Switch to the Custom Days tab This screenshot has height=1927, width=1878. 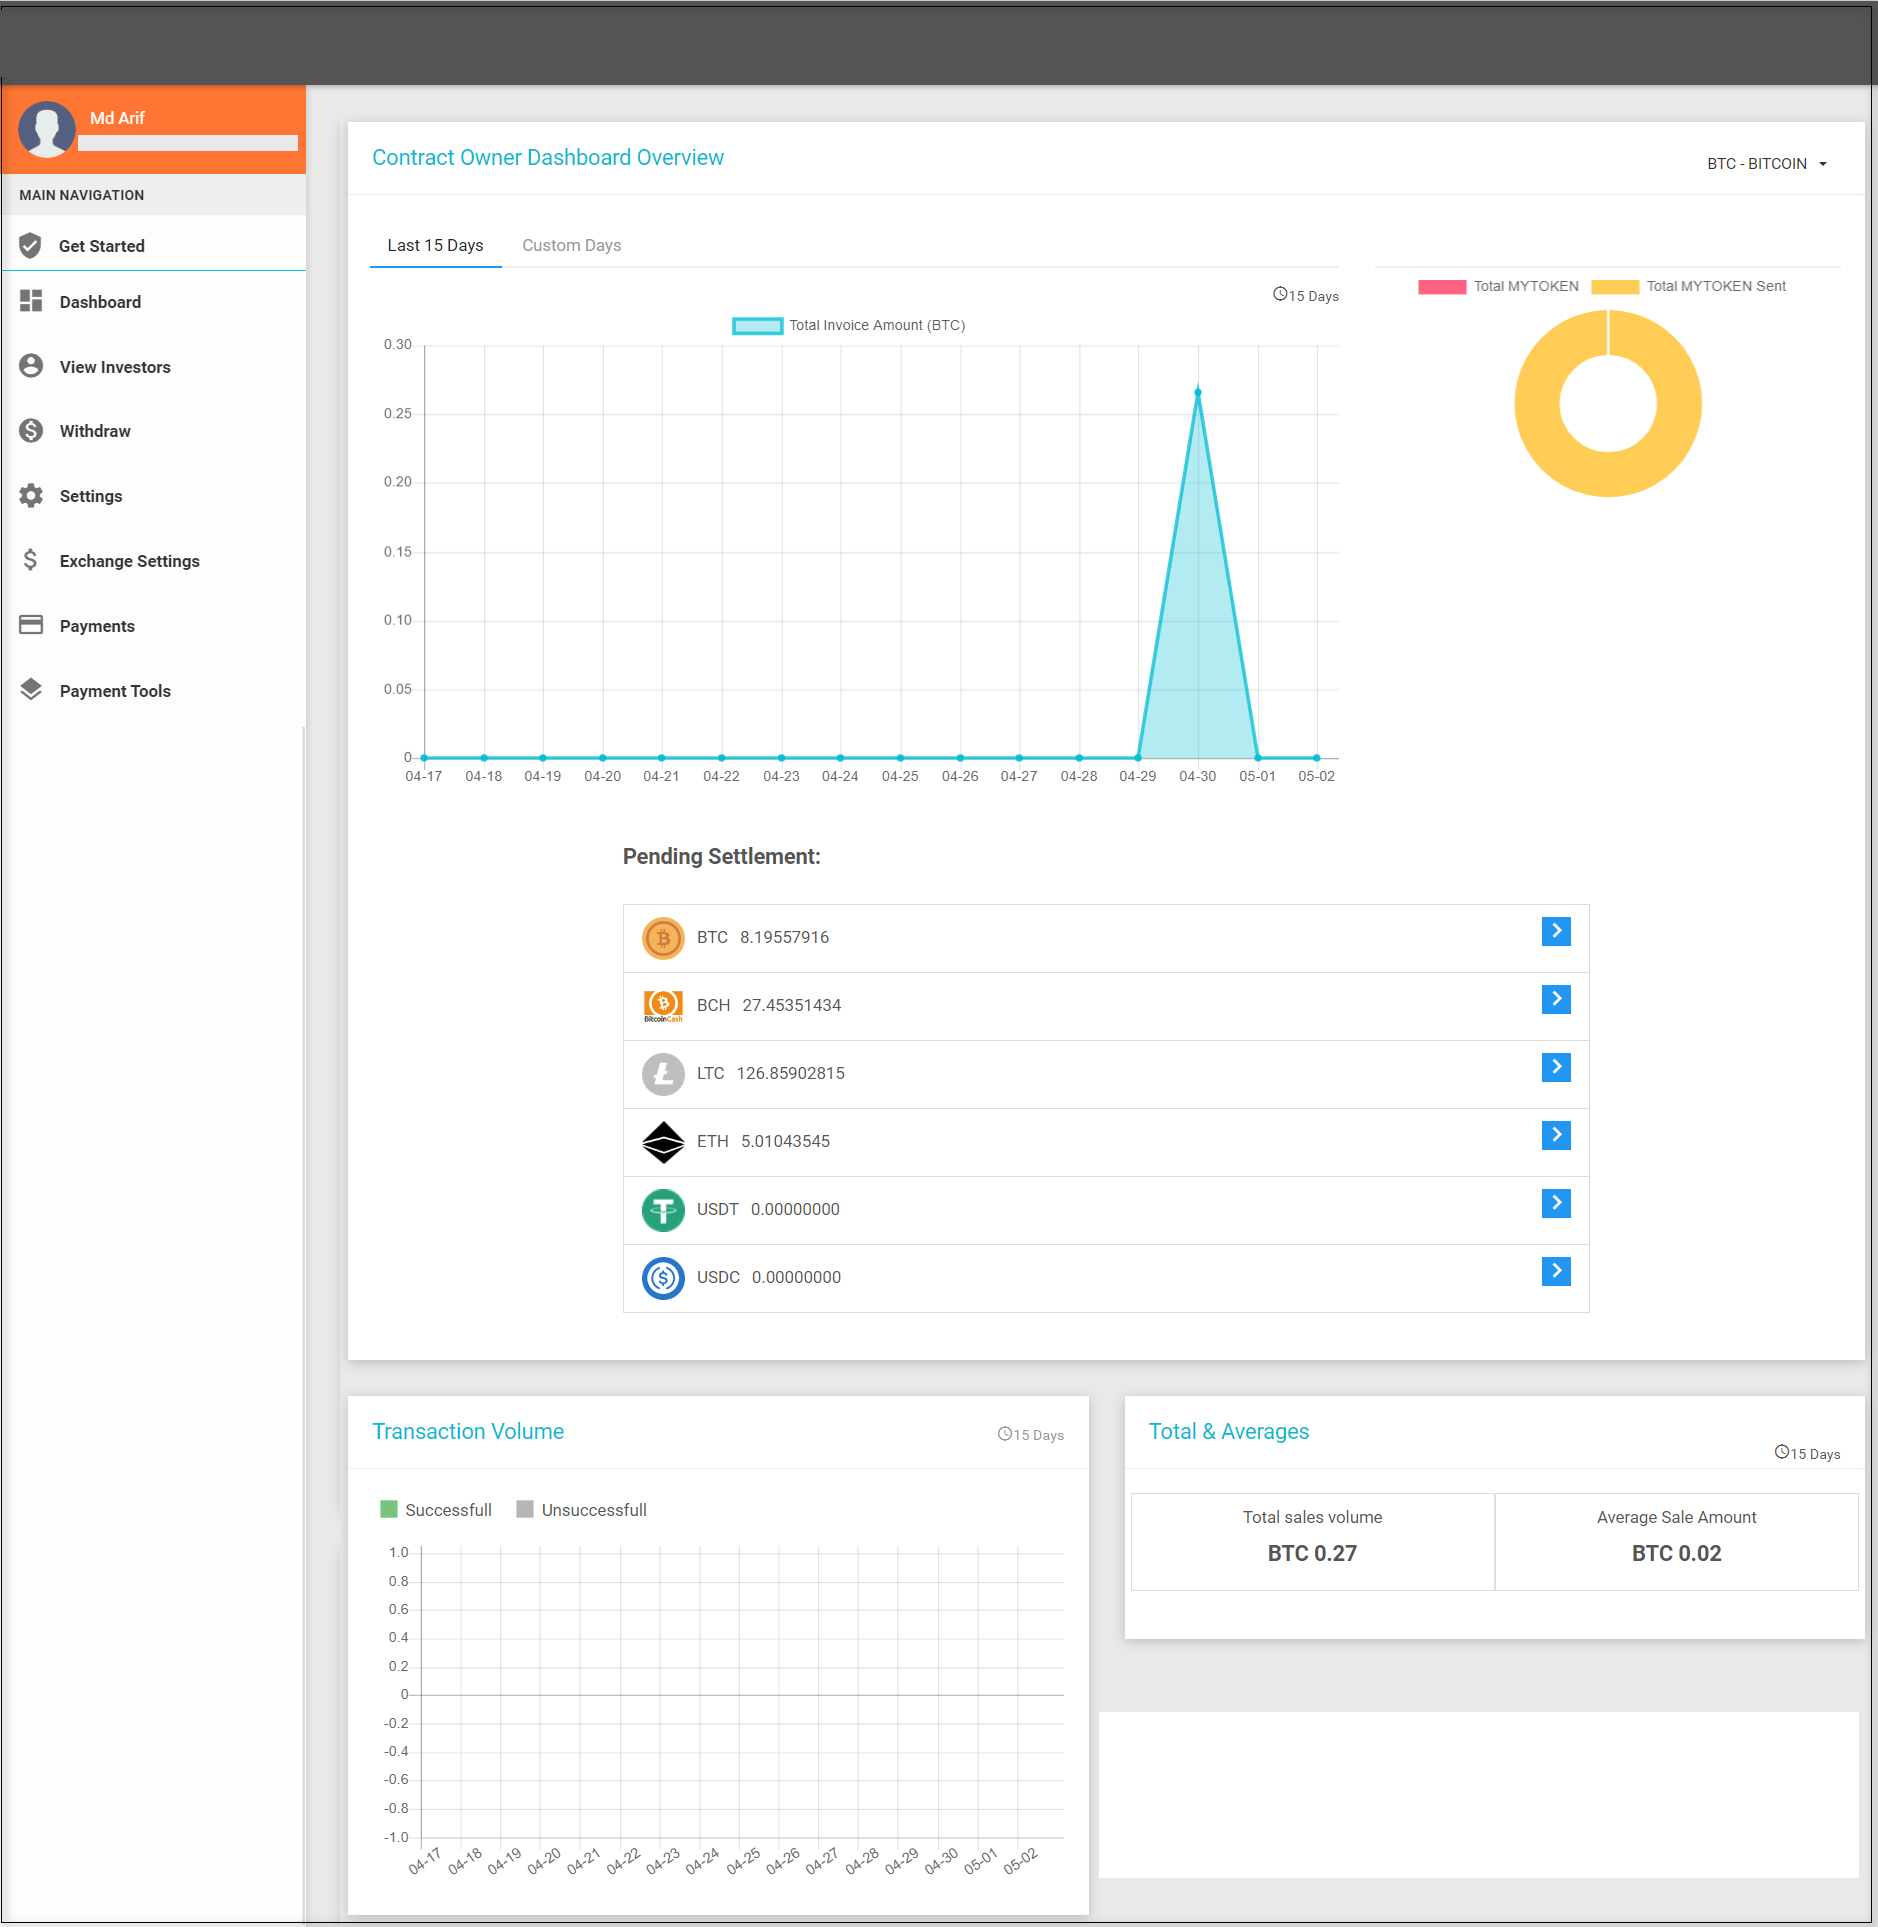[571, 245]
